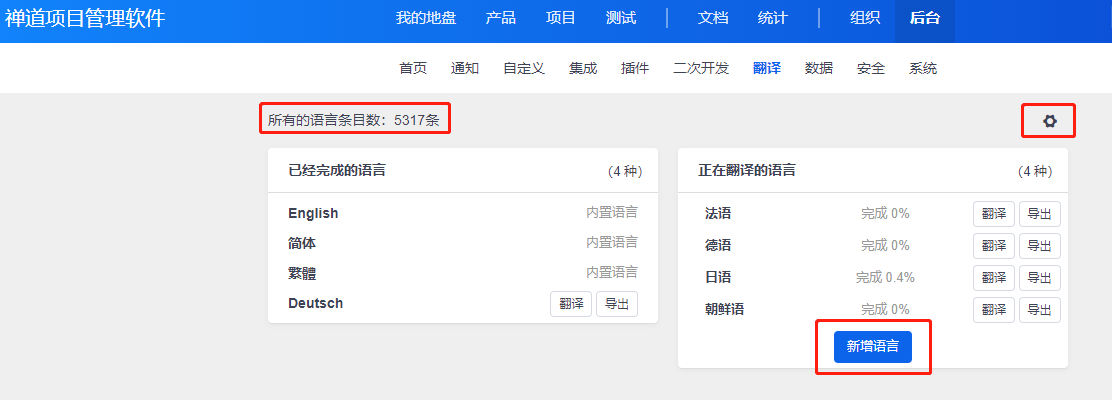The width and height of the screenshot is (1112, 400).
Task: Open 组织 in top navigation
Action: pyautogui.click(x=865, y=18)
